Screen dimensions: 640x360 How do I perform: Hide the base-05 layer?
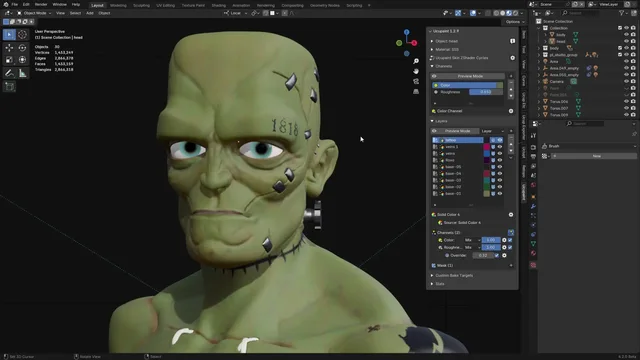(500, 167)
